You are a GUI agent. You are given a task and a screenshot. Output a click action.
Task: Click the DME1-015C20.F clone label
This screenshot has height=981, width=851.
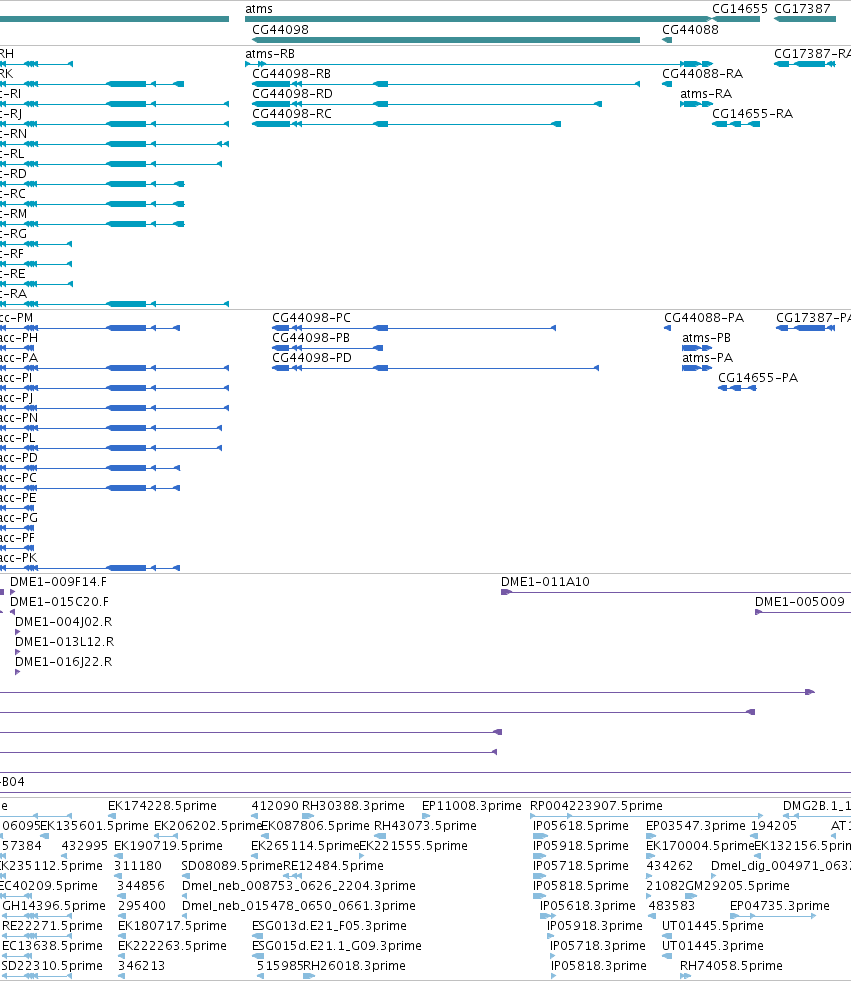[59, 602]
